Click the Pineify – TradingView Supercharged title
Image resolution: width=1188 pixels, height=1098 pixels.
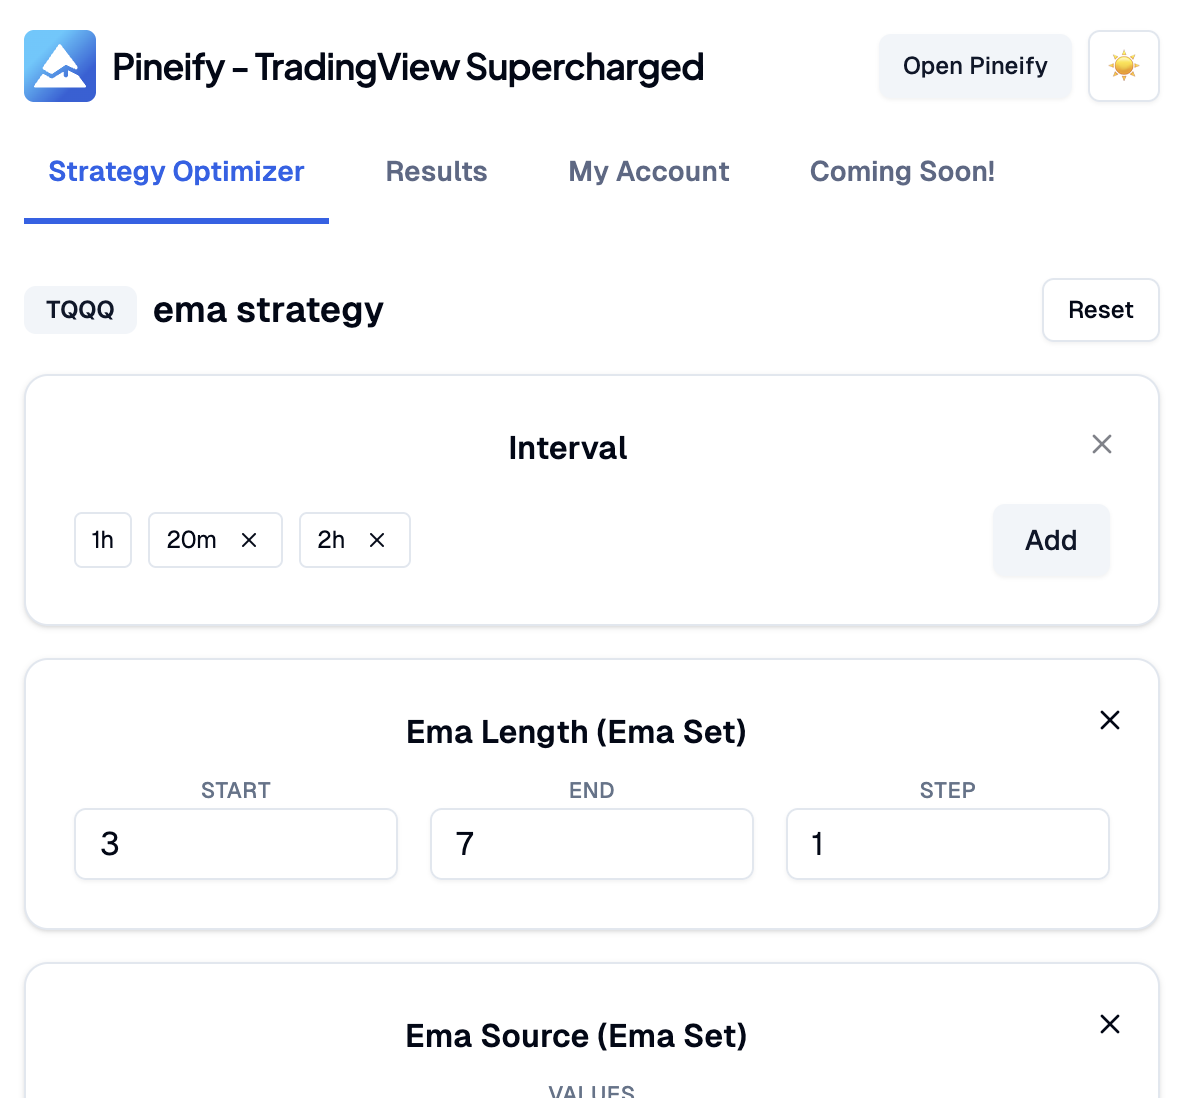(x=408, y=67)
